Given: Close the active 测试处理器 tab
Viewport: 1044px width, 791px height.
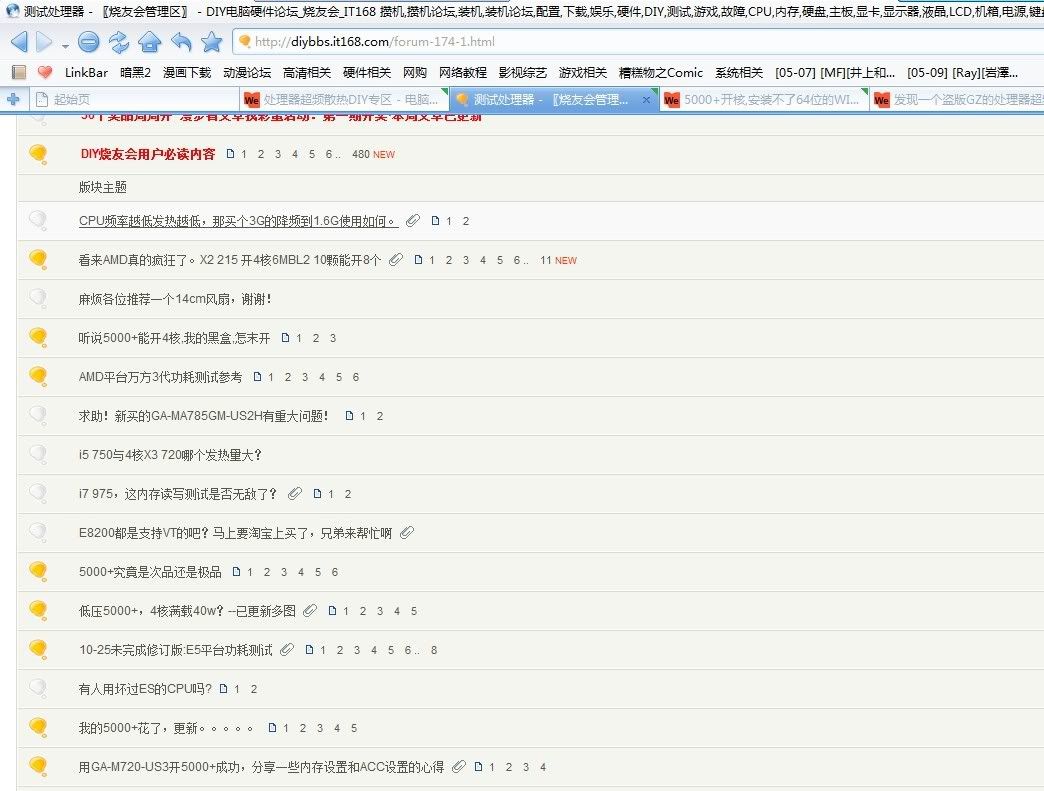Looking at the screenshot, I should 646,99.
